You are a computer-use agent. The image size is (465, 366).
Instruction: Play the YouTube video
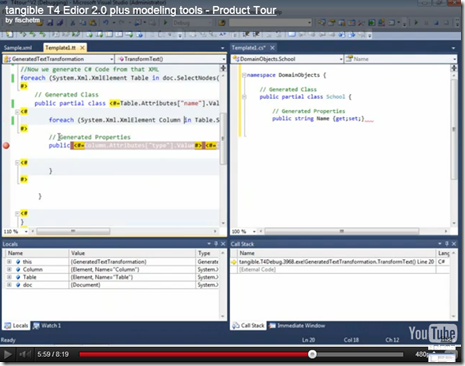click(x=7, y=354)
